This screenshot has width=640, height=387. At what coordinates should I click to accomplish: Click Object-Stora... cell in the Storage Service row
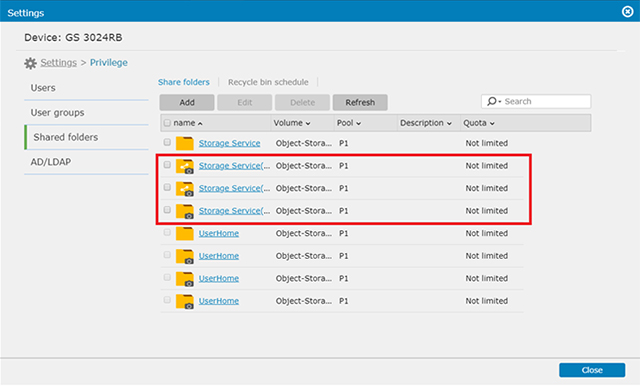(304, 143)
